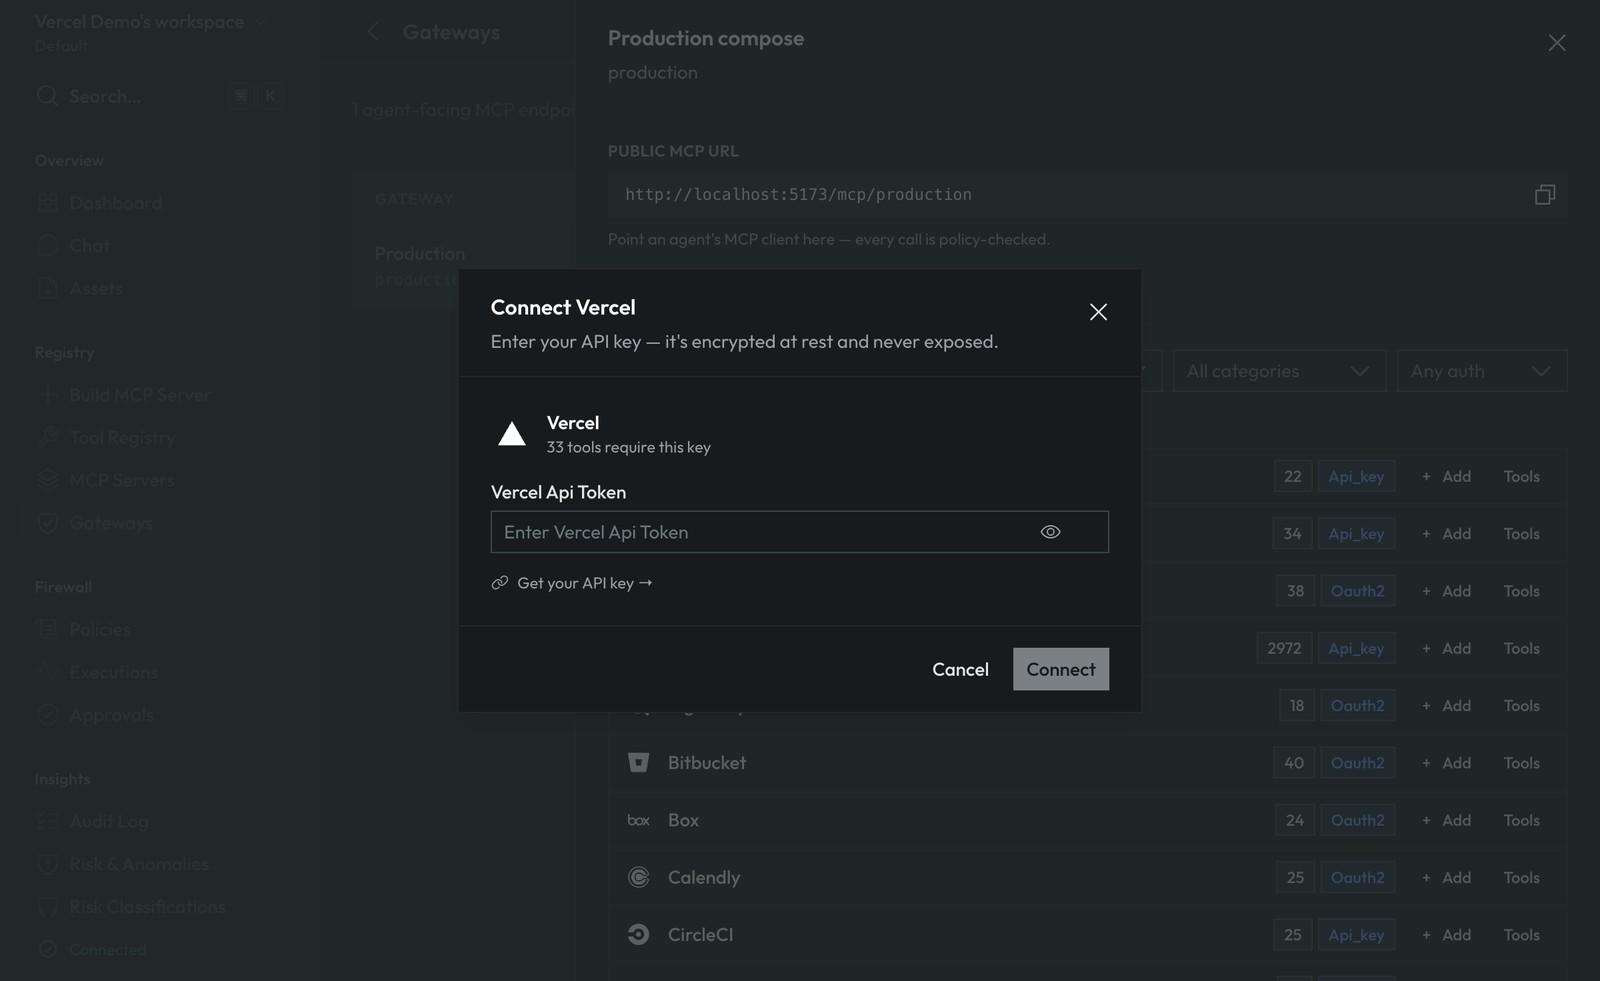Open Approvals in the sidebar

111,715
